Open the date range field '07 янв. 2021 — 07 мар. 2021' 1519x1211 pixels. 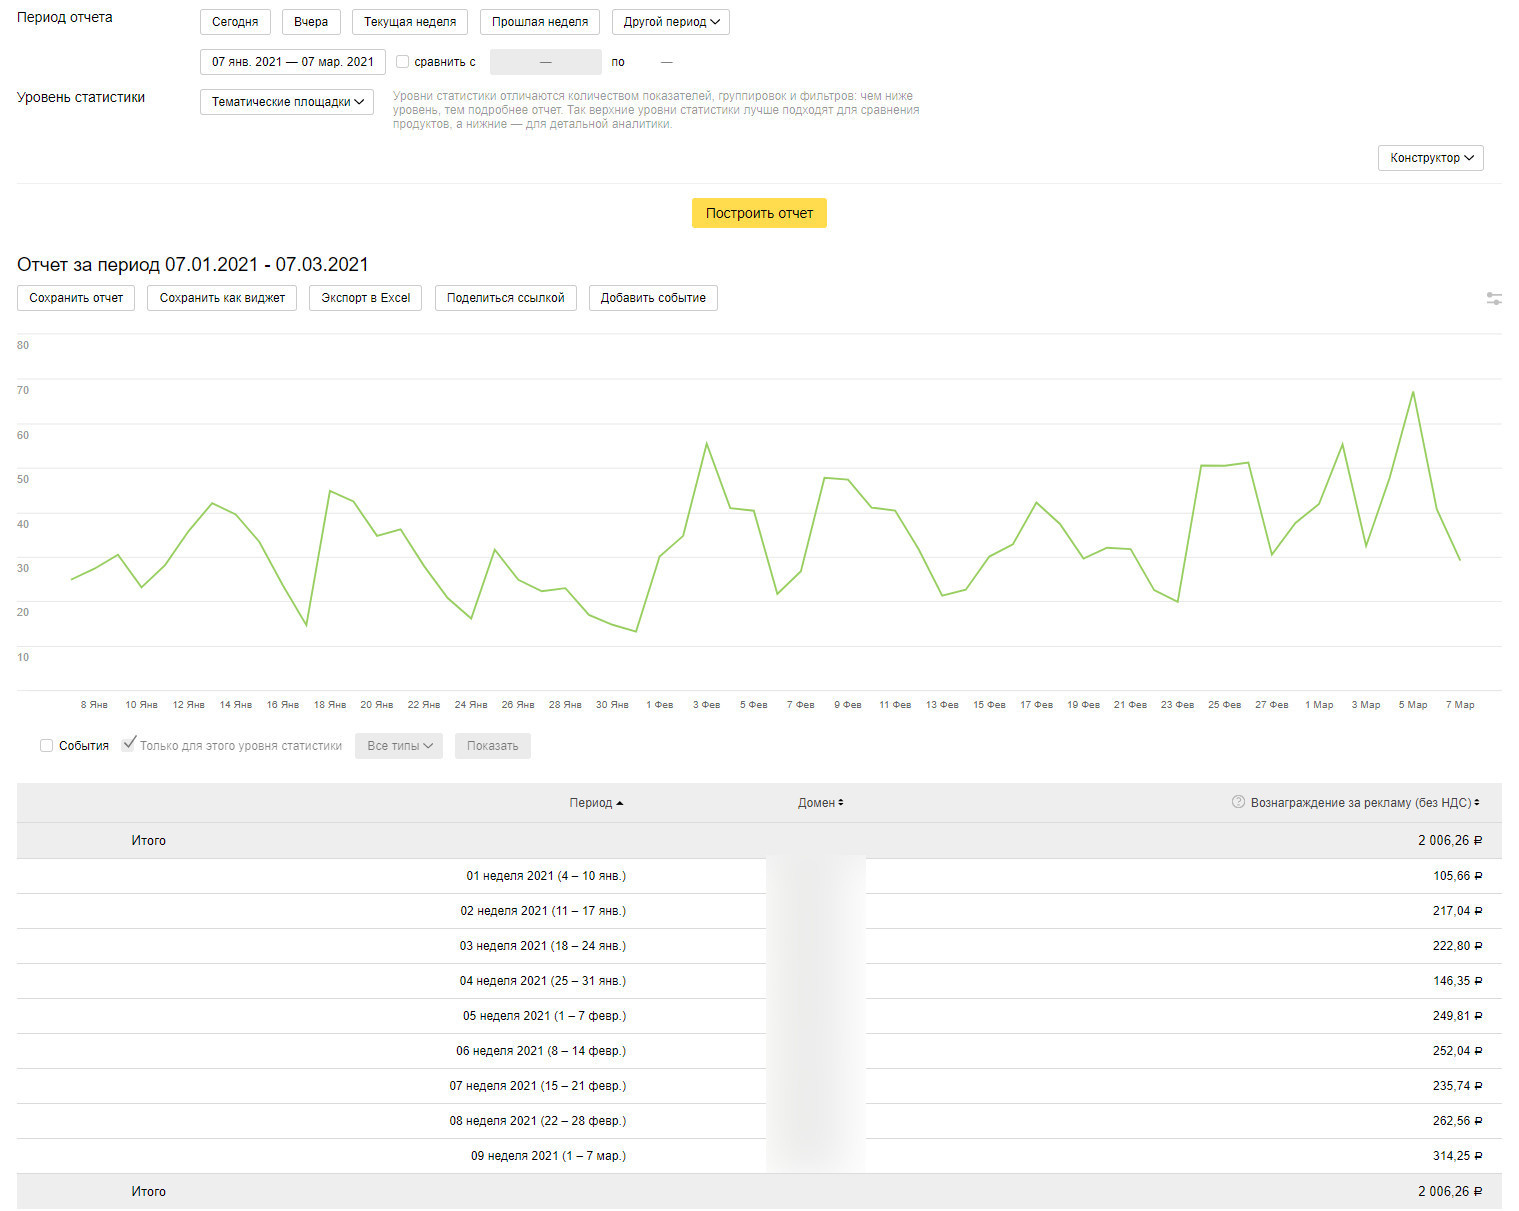pyautogui.click(x=292, y=62)
